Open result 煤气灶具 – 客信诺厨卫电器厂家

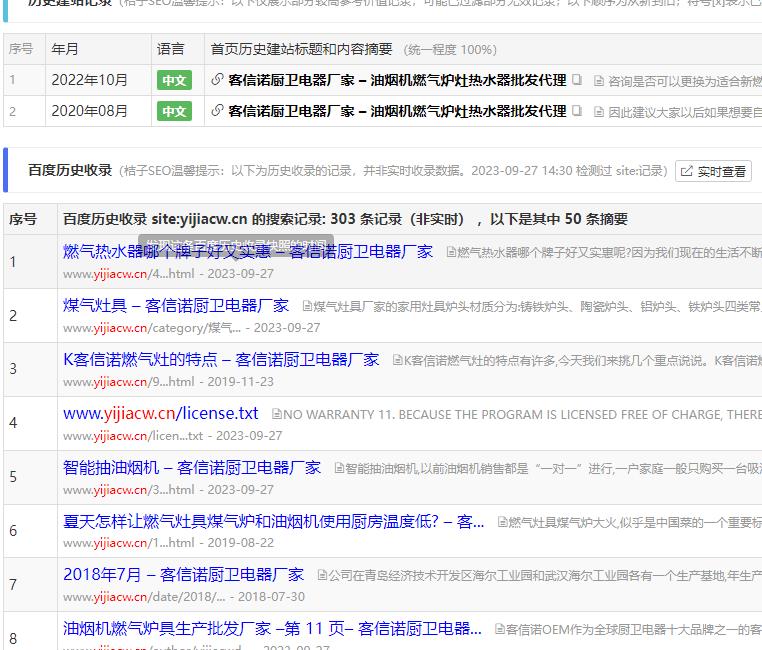(176, 306)
